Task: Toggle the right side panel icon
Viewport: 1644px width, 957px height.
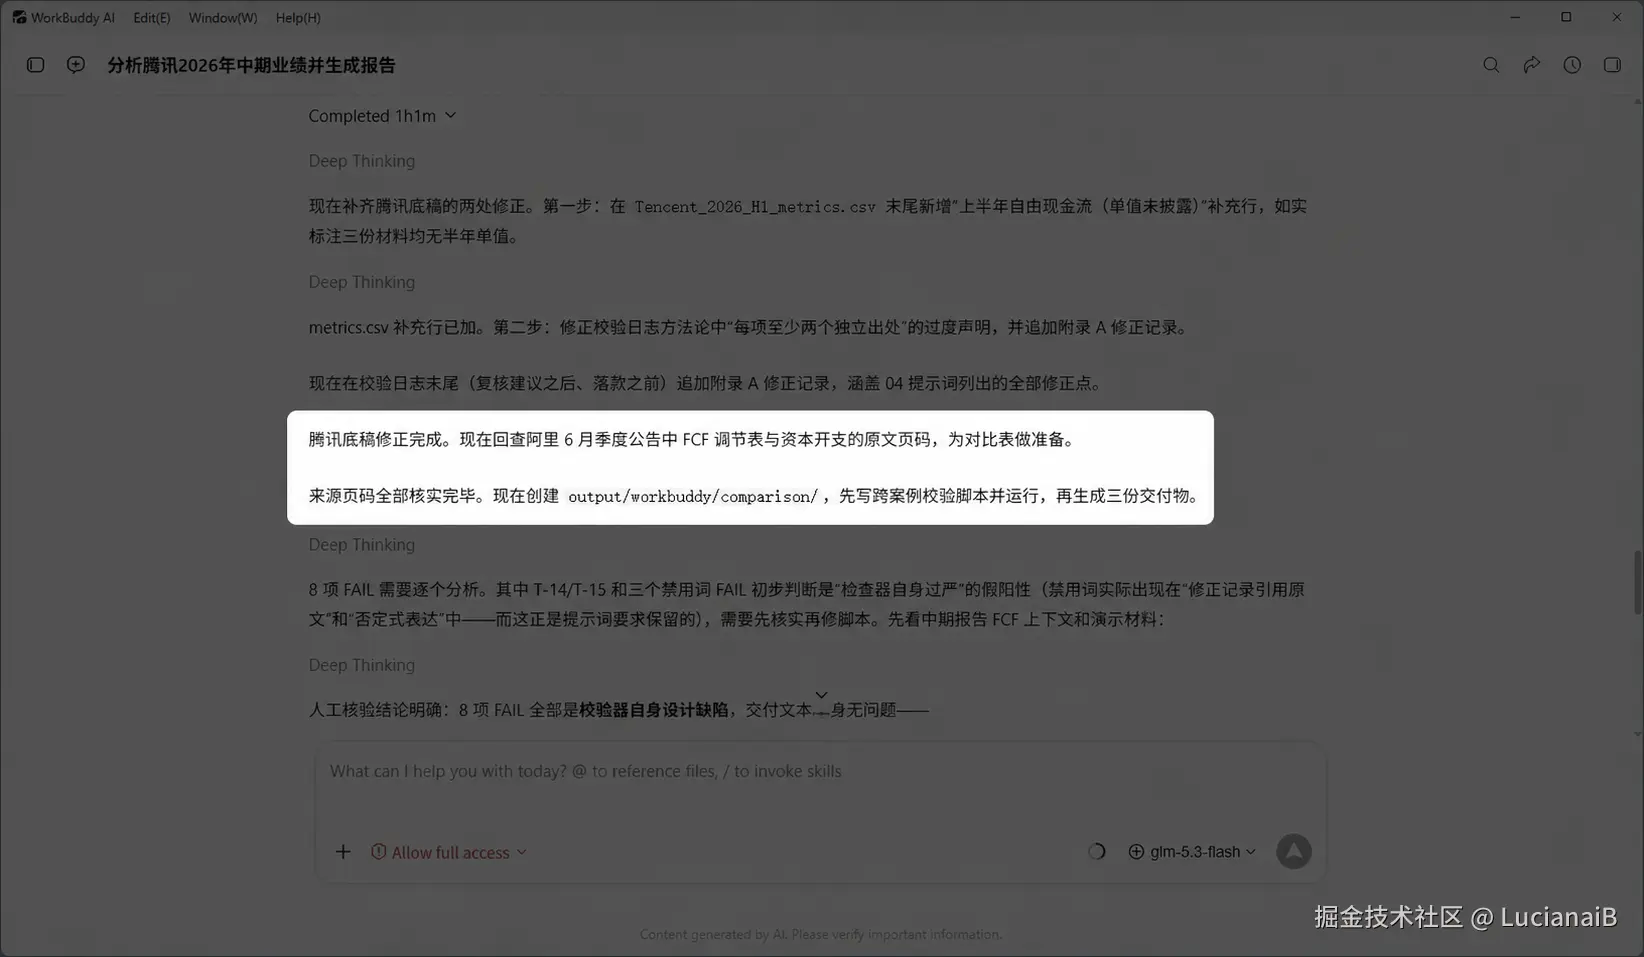Action: pos(1612,65)
